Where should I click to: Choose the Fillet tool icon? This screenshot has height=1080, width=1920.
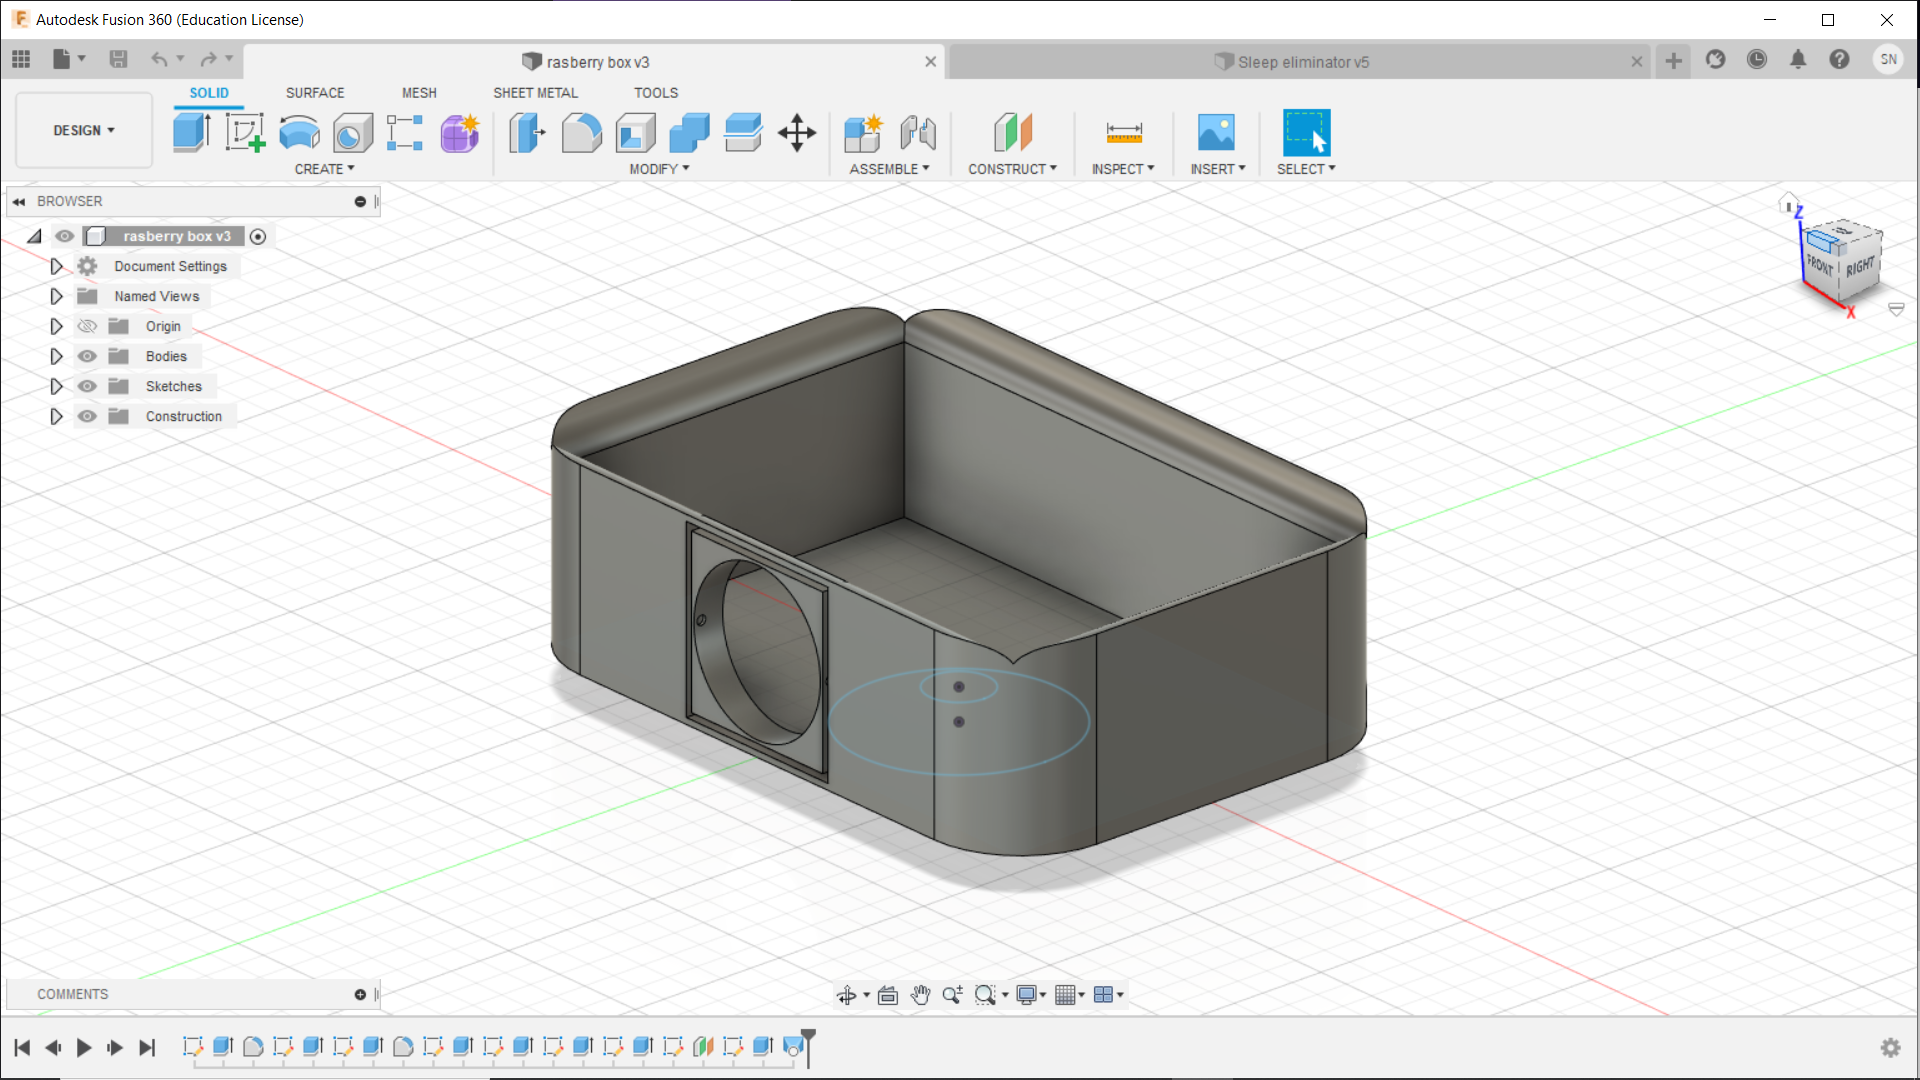[581, 132]
